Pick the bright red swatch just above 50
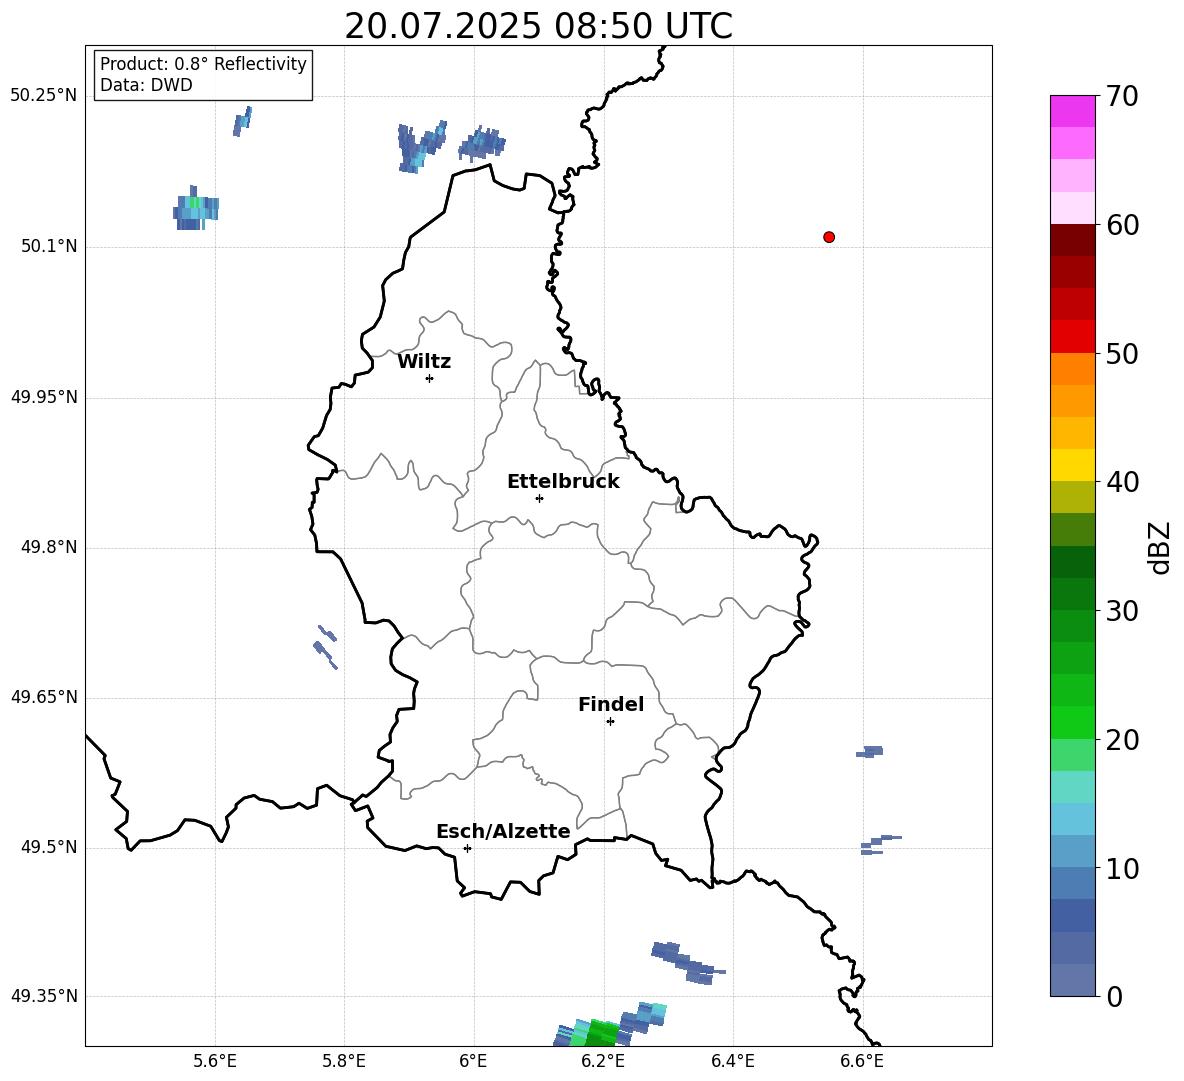The width and height of the screenshot is (1184, 1081). 1072,337
